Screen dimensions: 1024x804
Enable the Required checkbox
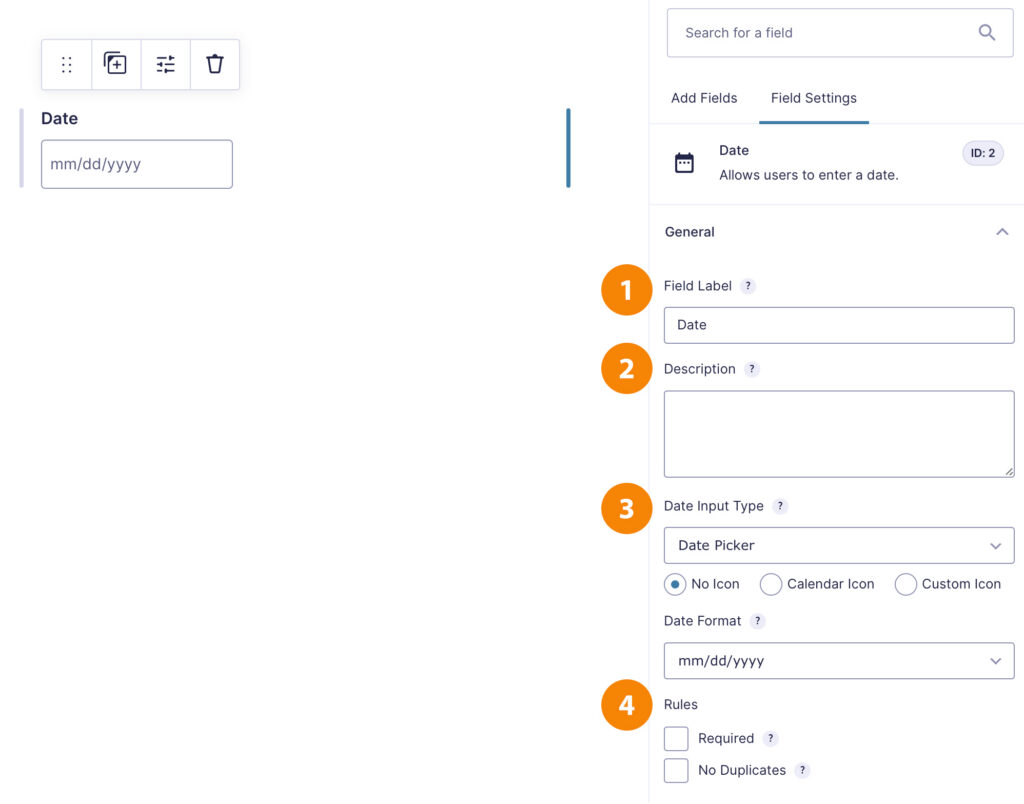pos(676,739)
